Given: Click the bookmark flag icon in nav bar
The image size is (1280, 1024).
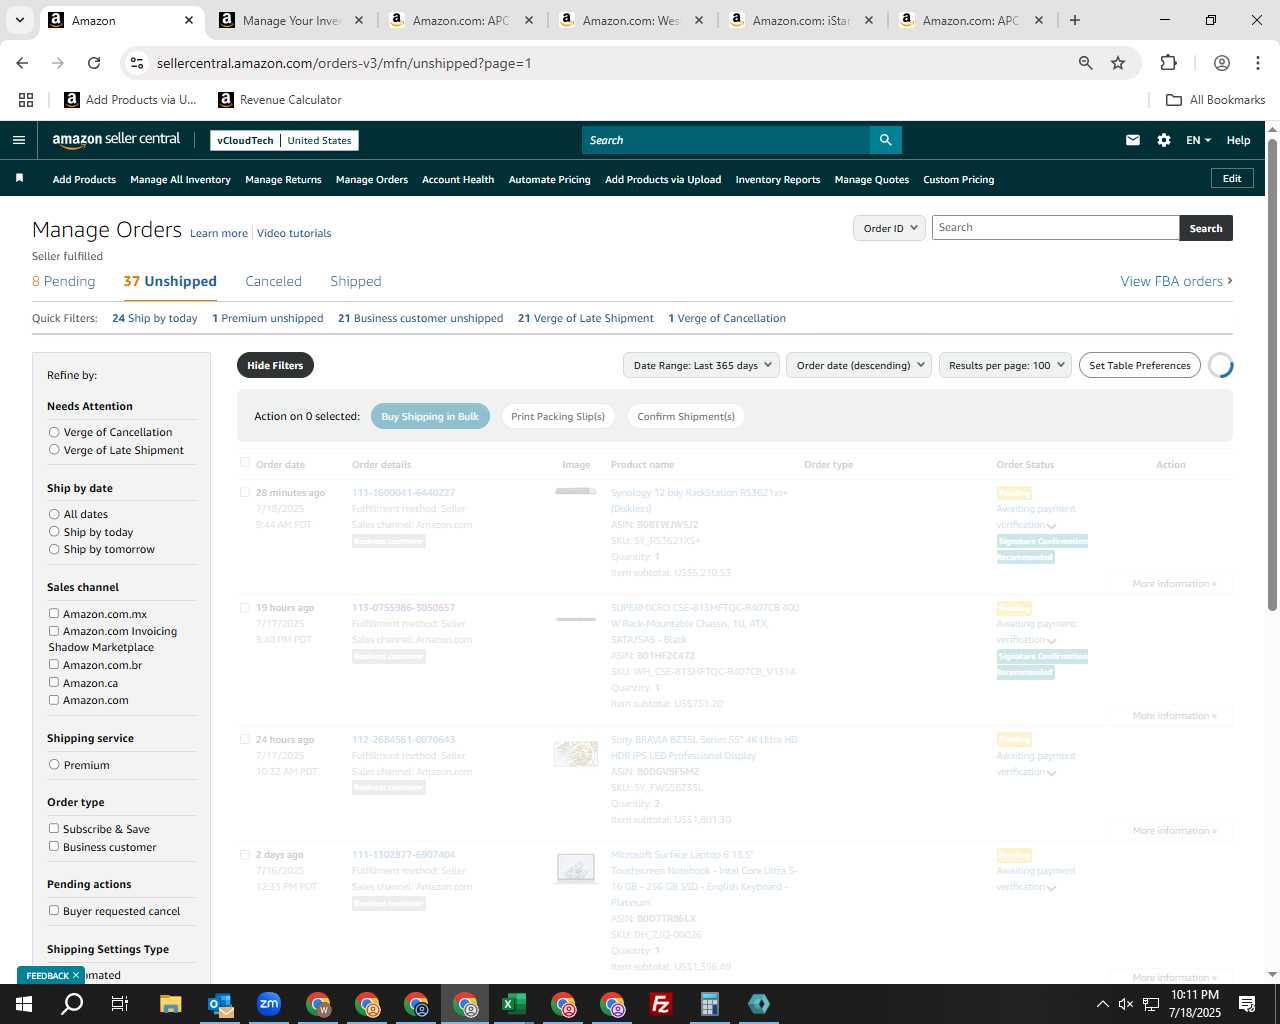Looking at the screenshot, I should click(x=19, y=178).
